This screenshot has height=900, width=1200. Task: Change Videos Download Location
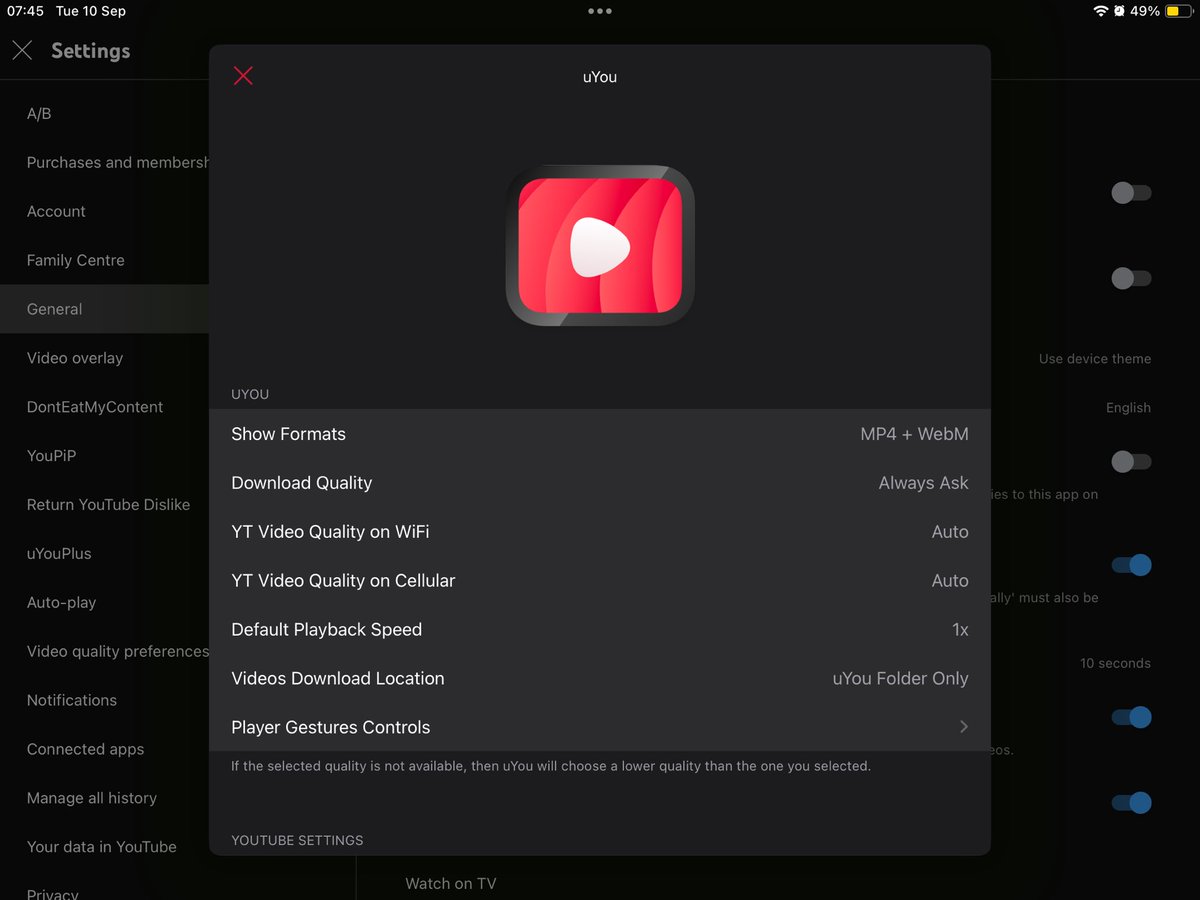(600, 679)
